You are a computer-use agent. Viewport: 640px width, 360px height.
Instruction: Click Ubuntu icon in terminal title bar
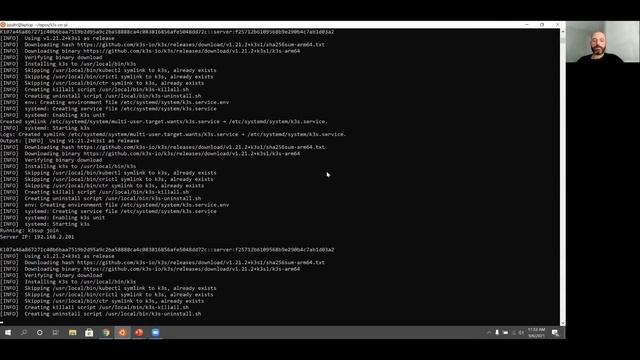pos(3,25)
